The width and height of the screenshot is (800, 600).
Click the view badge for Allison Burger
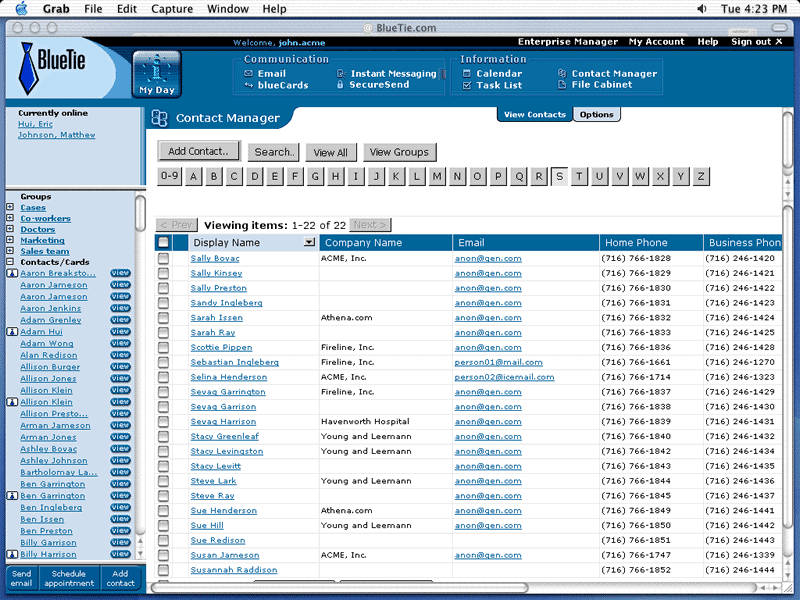point(120,367)
